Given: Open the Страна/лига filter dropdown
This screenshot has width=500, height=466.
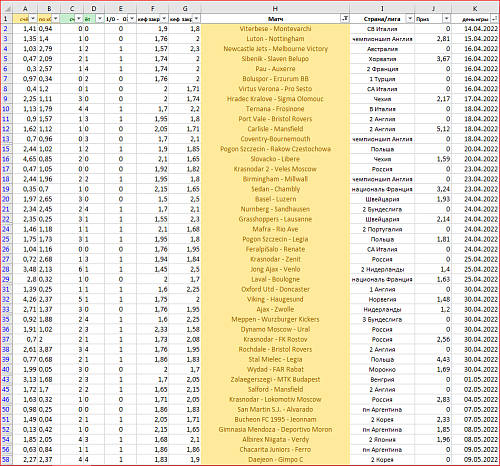Looking at the screenshot, I should [410, 19].
